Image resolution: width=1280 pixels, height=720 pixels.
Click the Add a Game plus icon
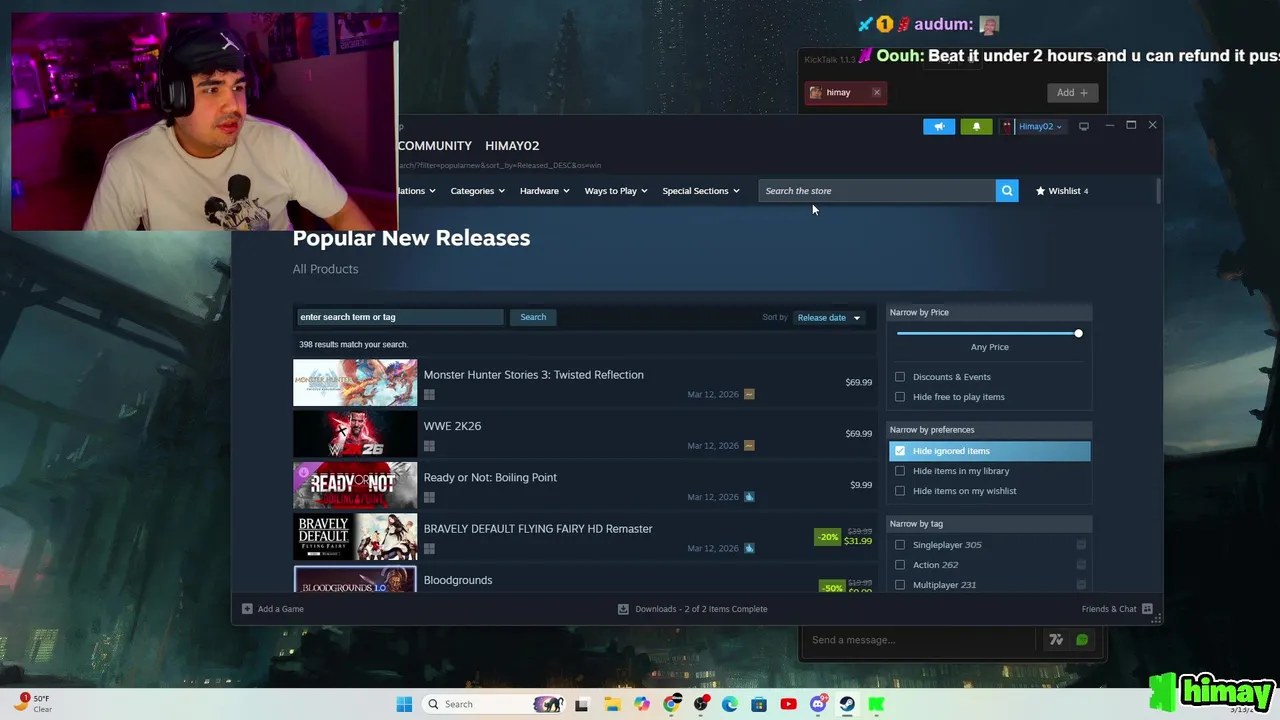247,609
